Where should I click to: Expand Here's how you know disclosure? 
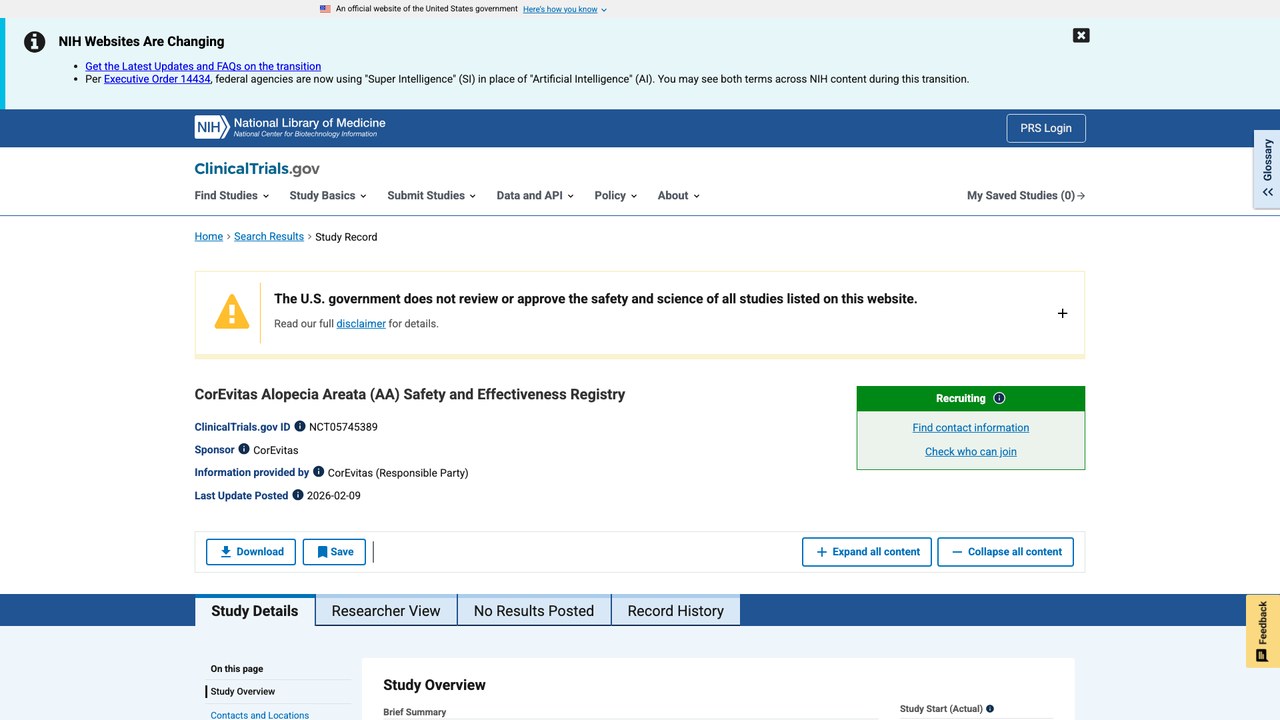click(564, 9)
